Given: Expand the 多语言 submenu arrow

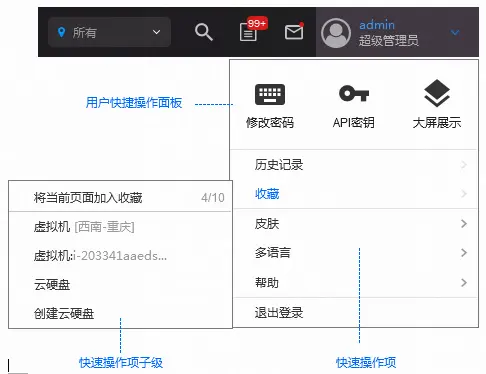Looking at the screenshot, I should pyautogui.click(x=464, y=252).
